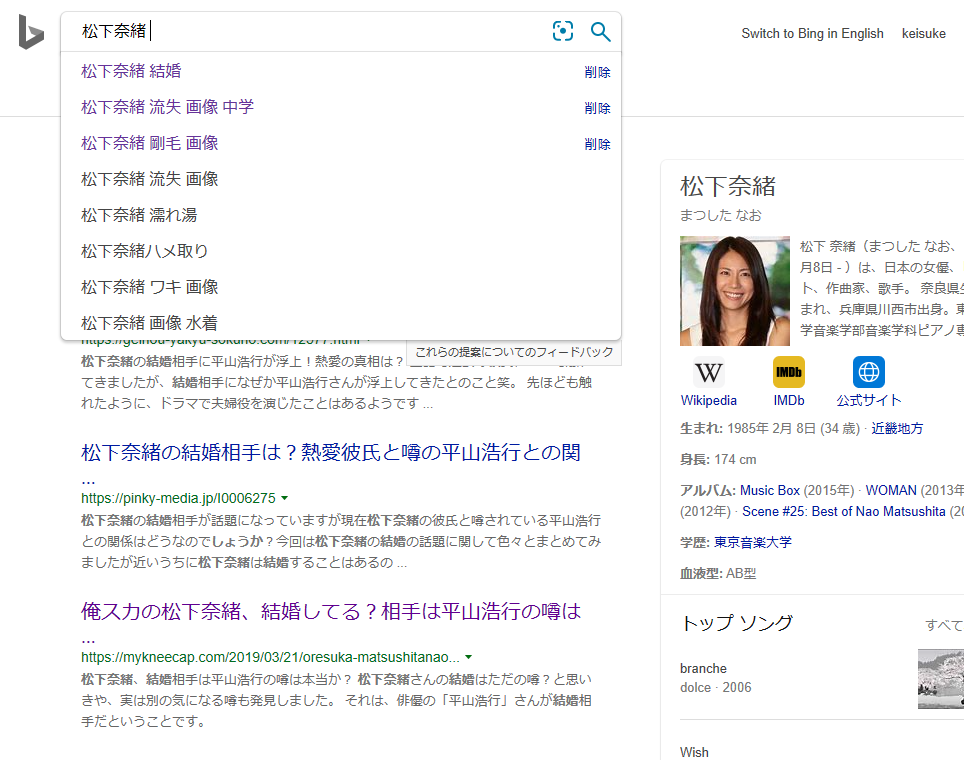
Task: Select the plain 松下奈緒 流失 画像 suggestion
Action: tap(341, 179)
